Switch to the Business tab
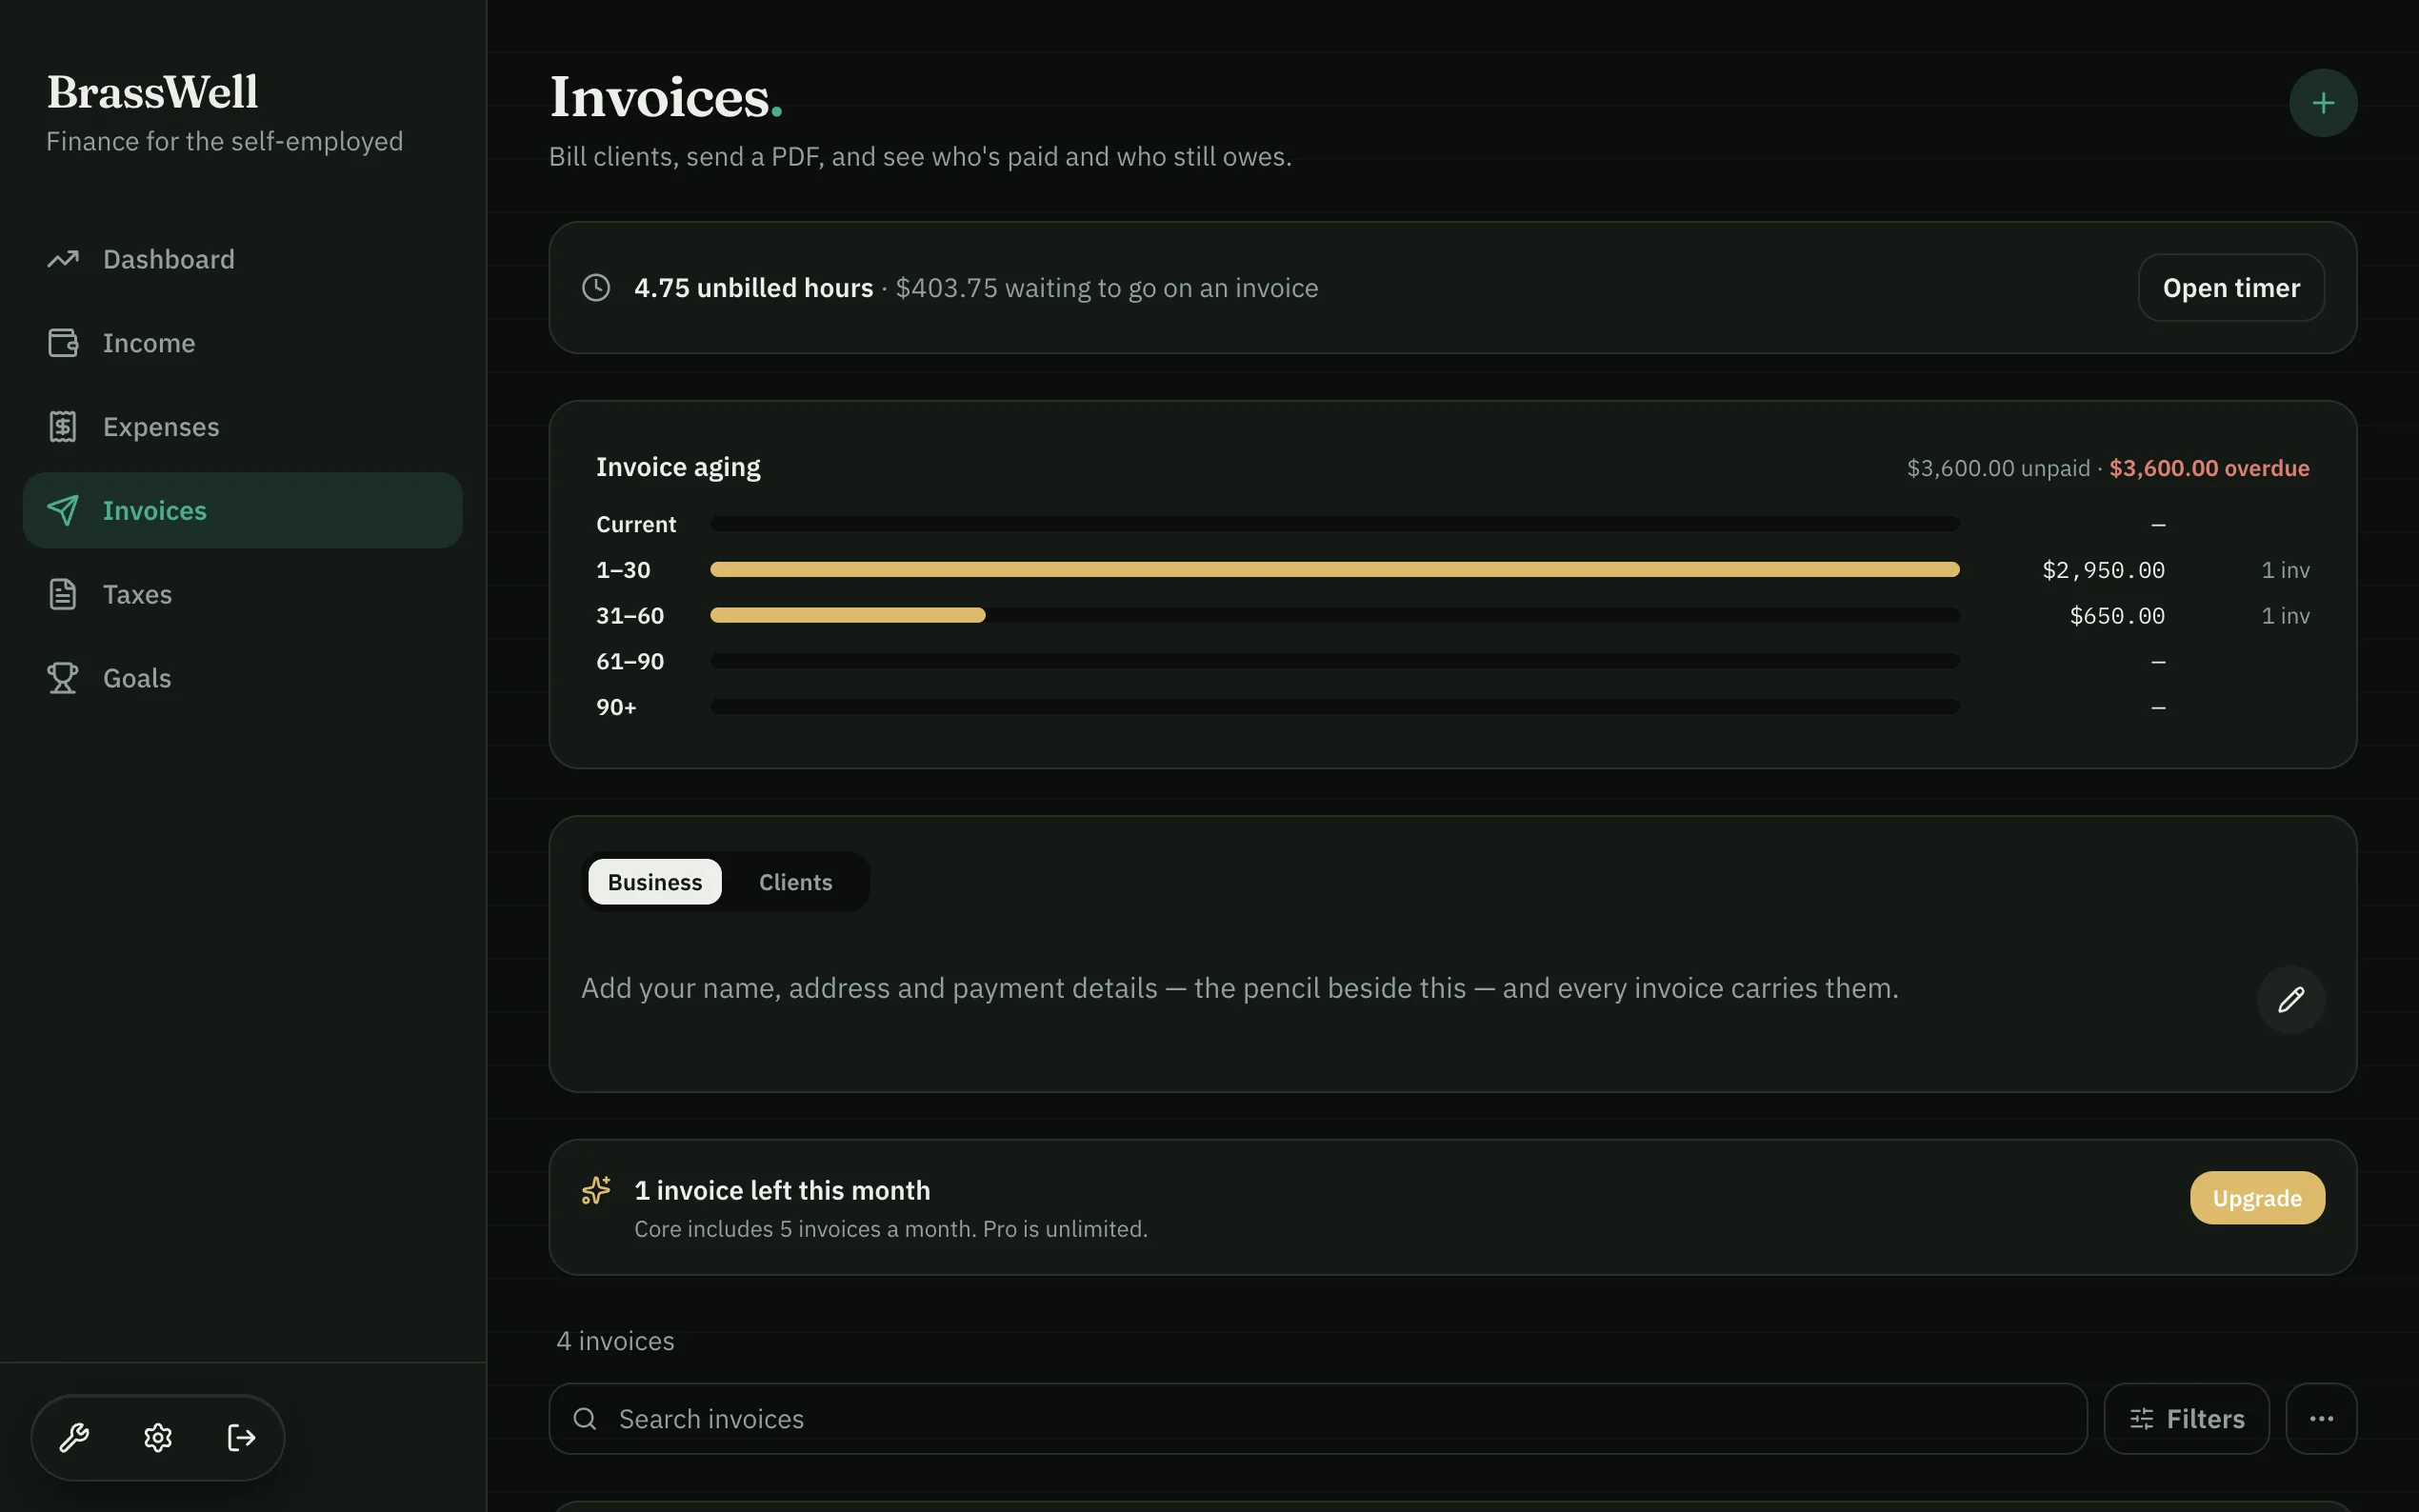2419x1512 pixels. [655, 882]
